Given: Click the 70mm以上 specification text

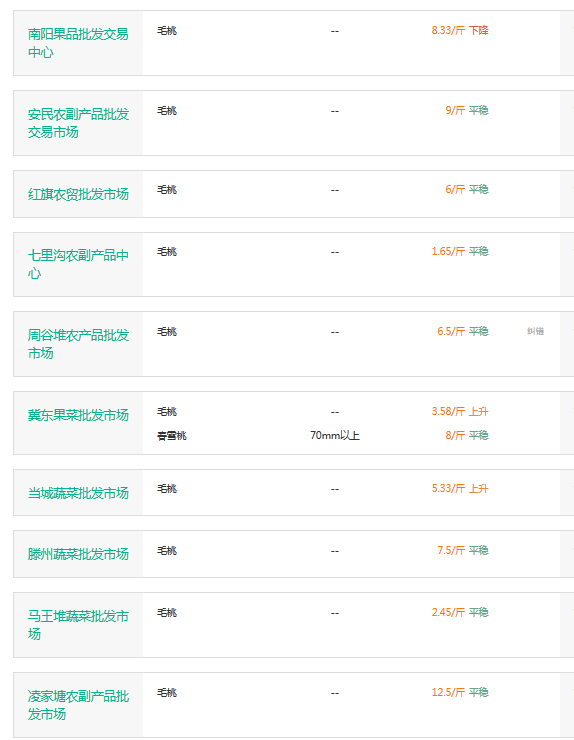Looking at the screenshot, I should tap(335, 435).
